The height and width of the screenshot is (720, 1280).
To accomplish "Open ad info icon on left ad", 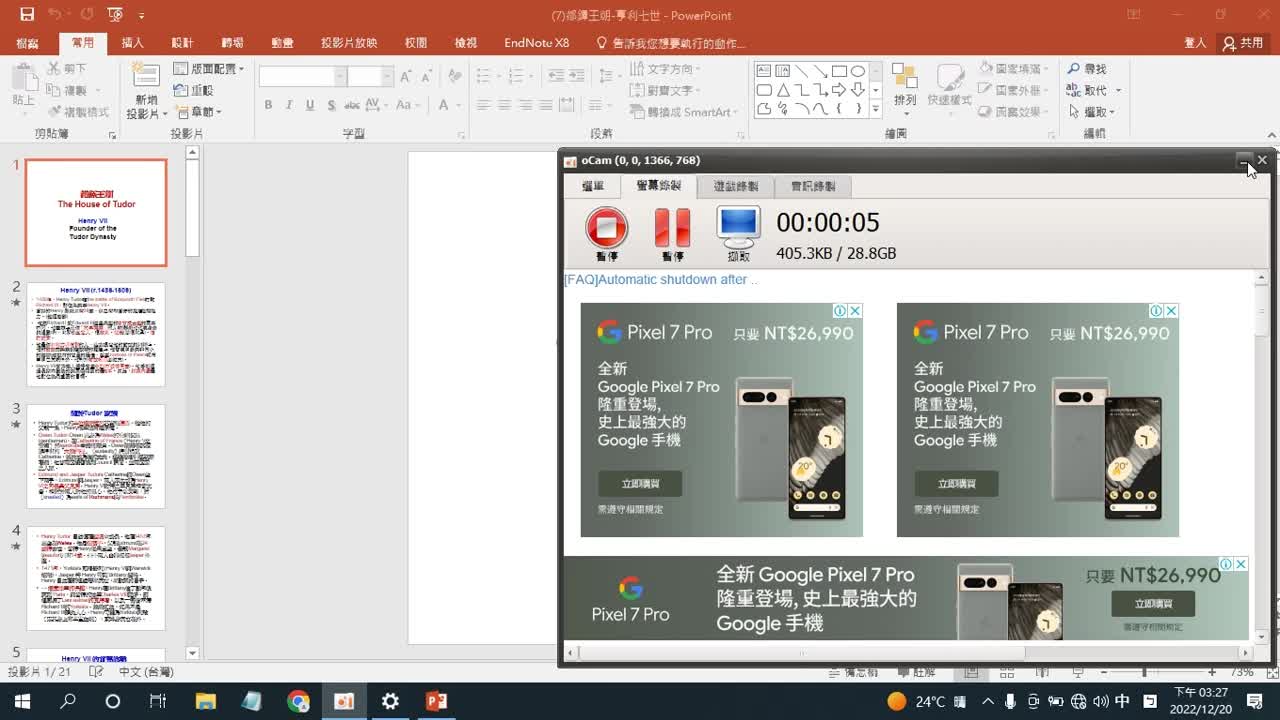I will (841, 311).
